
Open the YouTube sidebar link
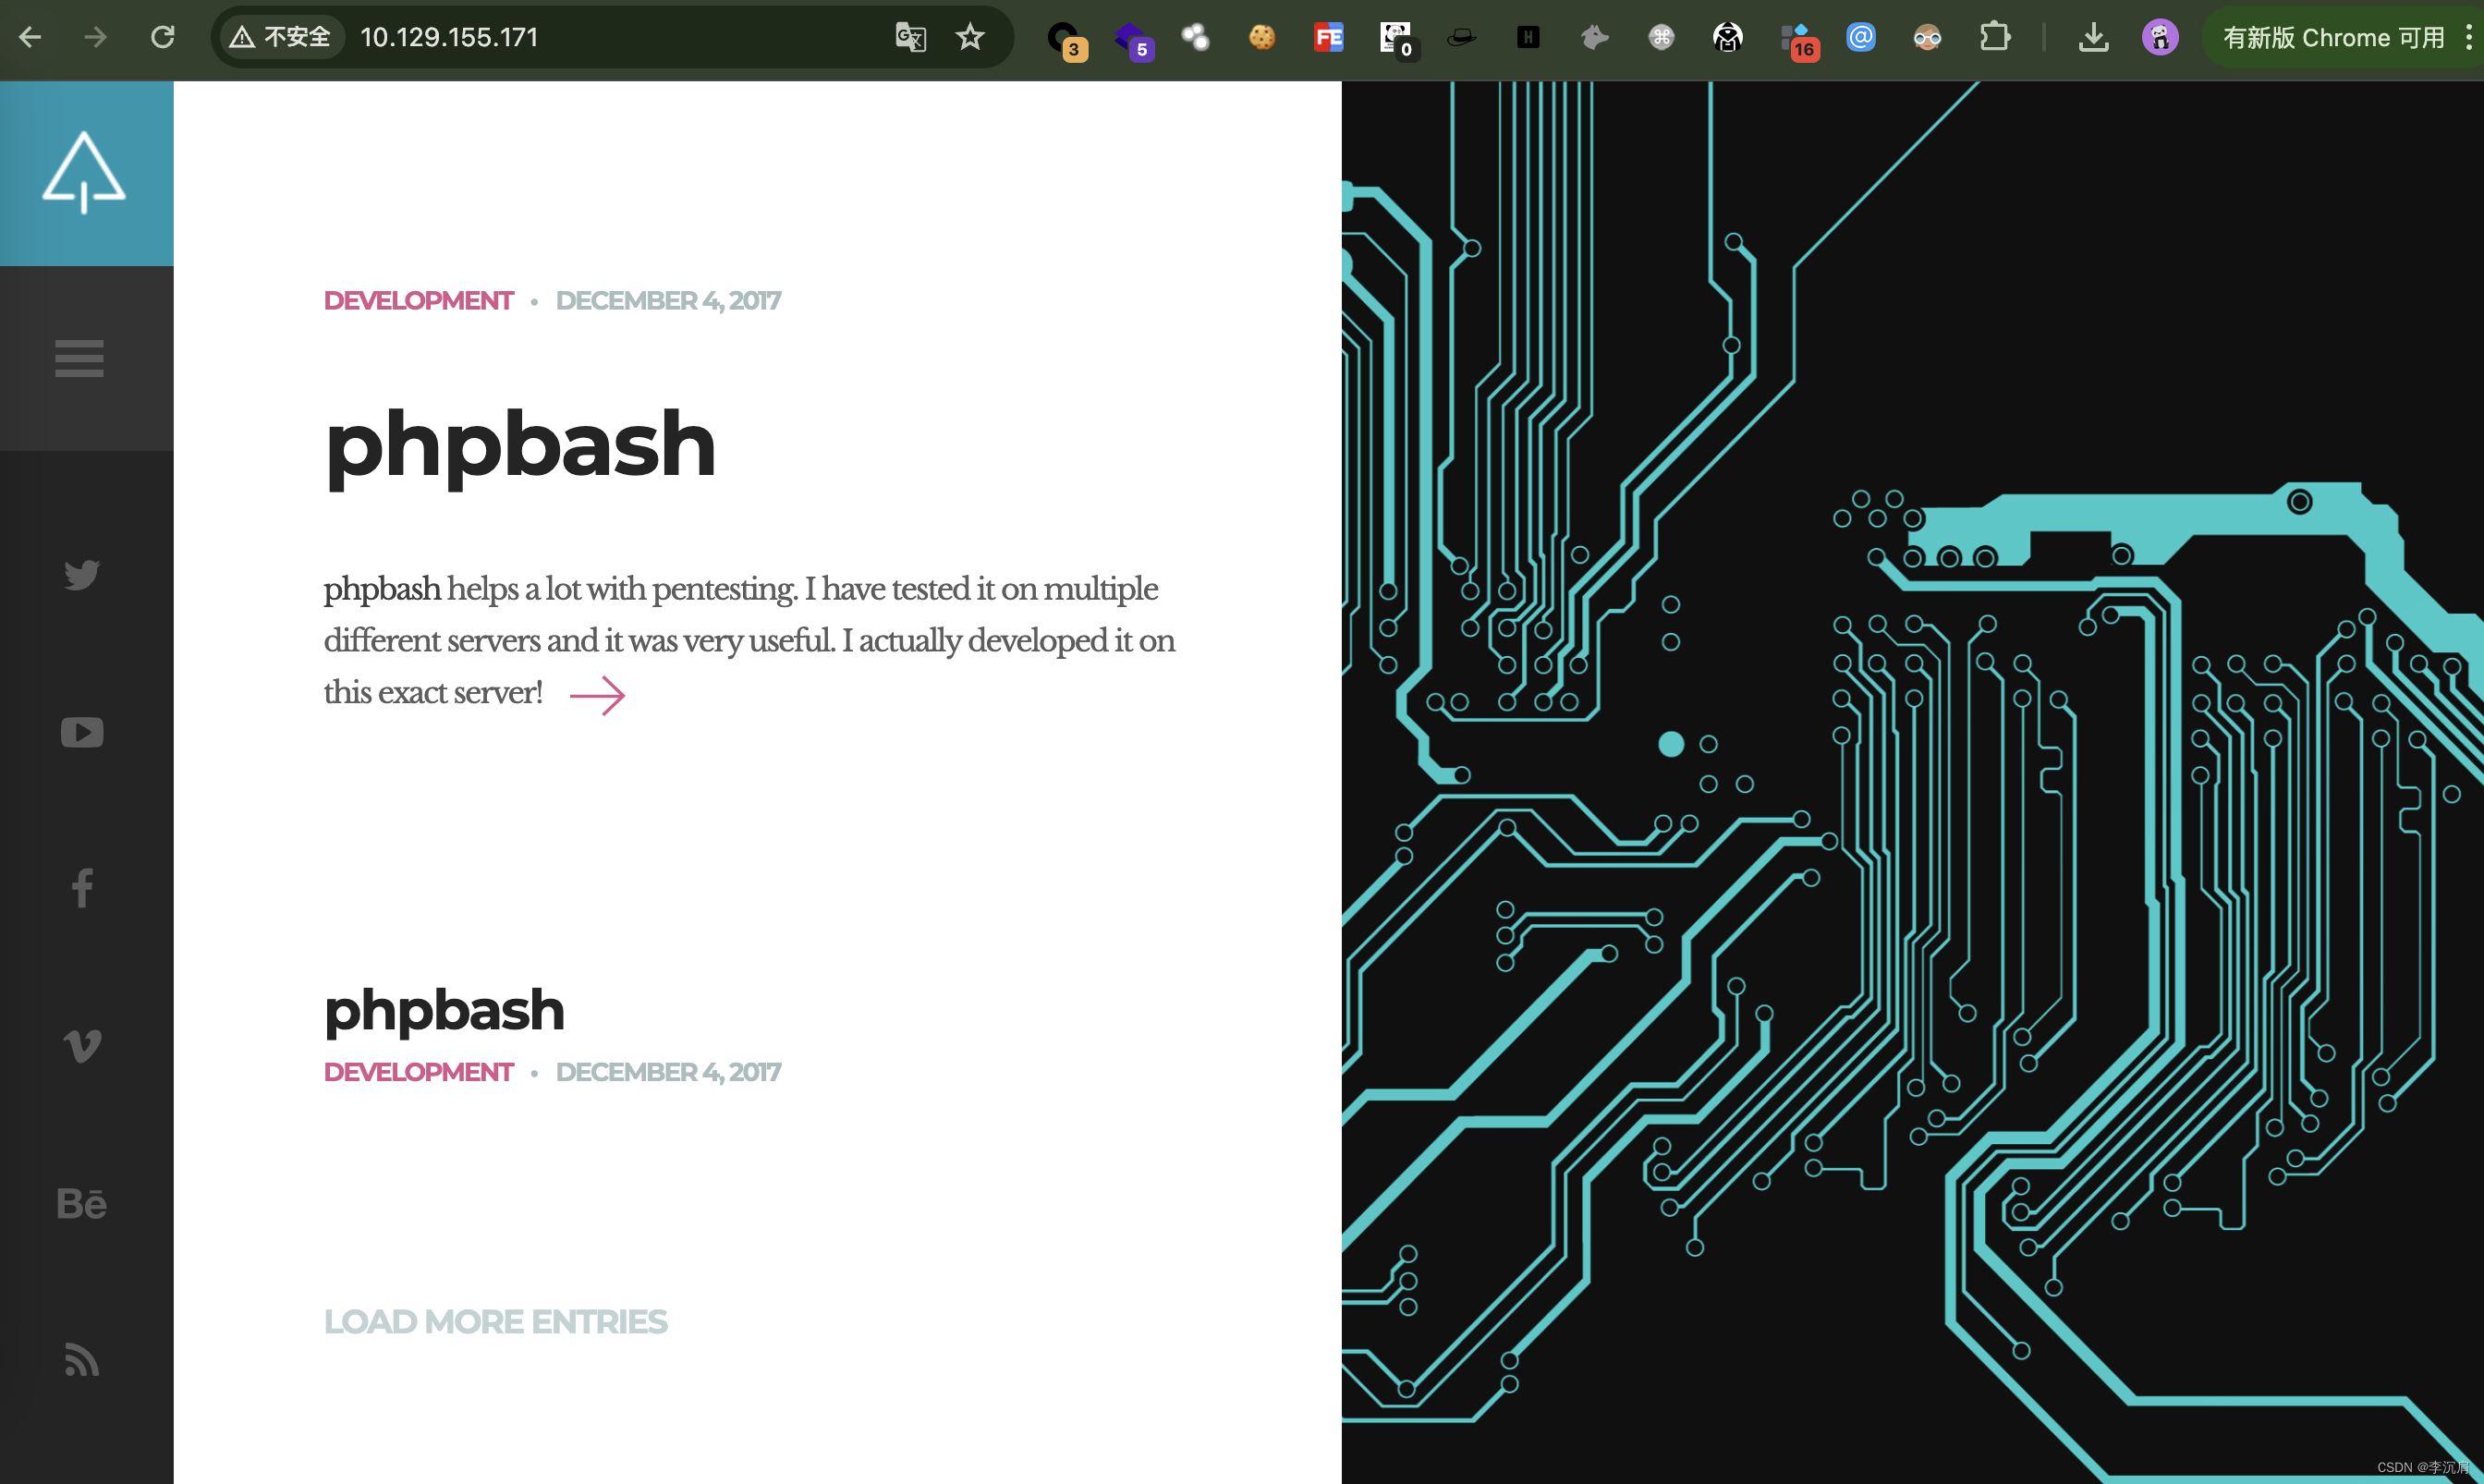click(x=82, y=732)
